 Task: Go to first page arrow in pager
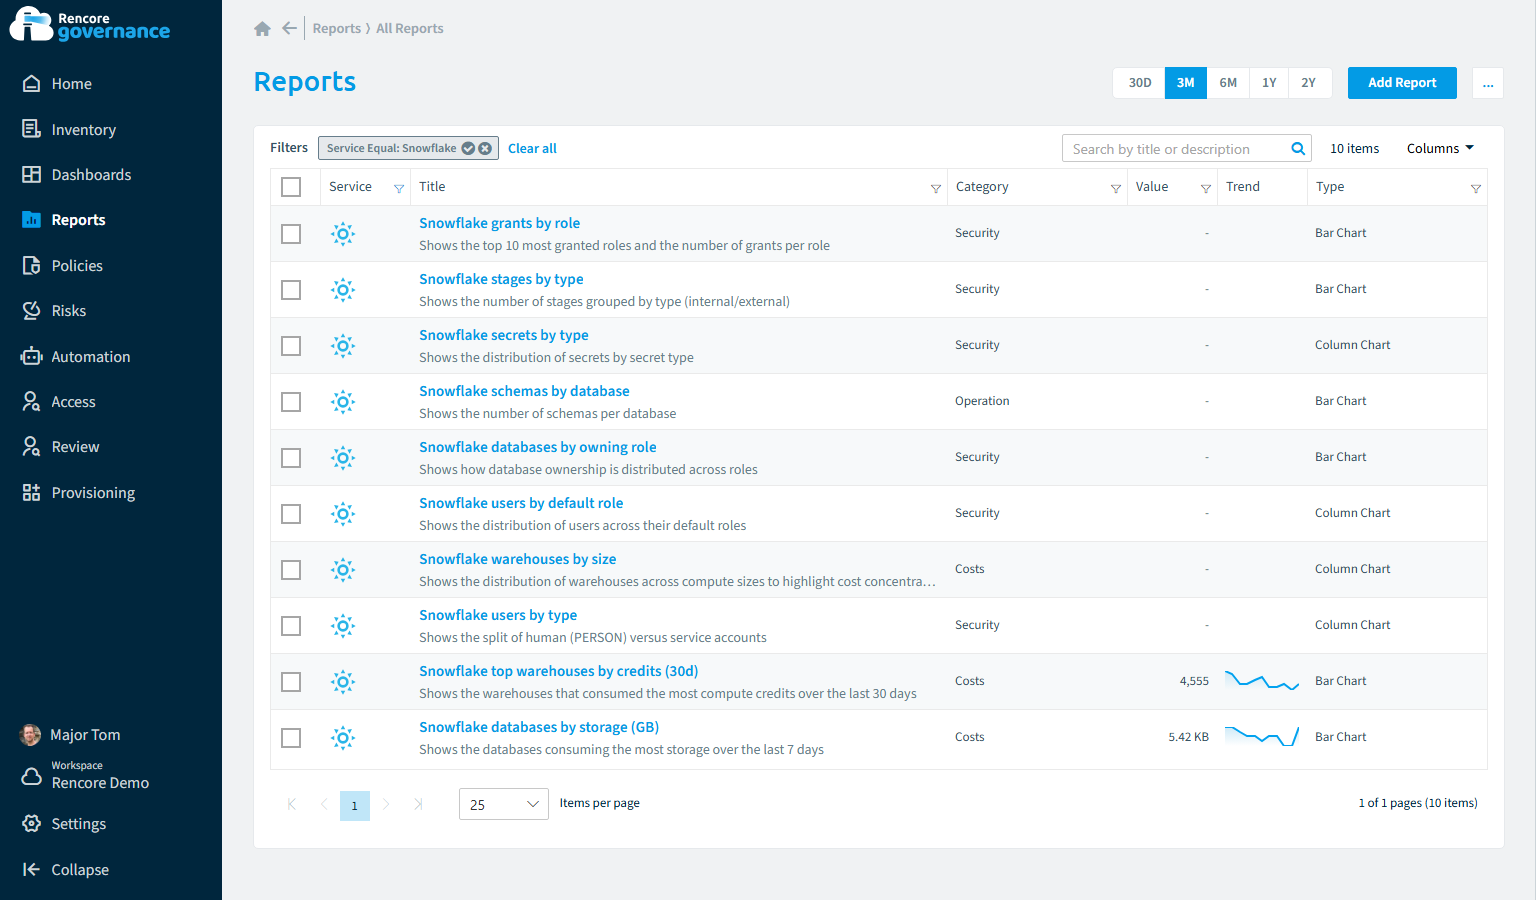point(291,804)
